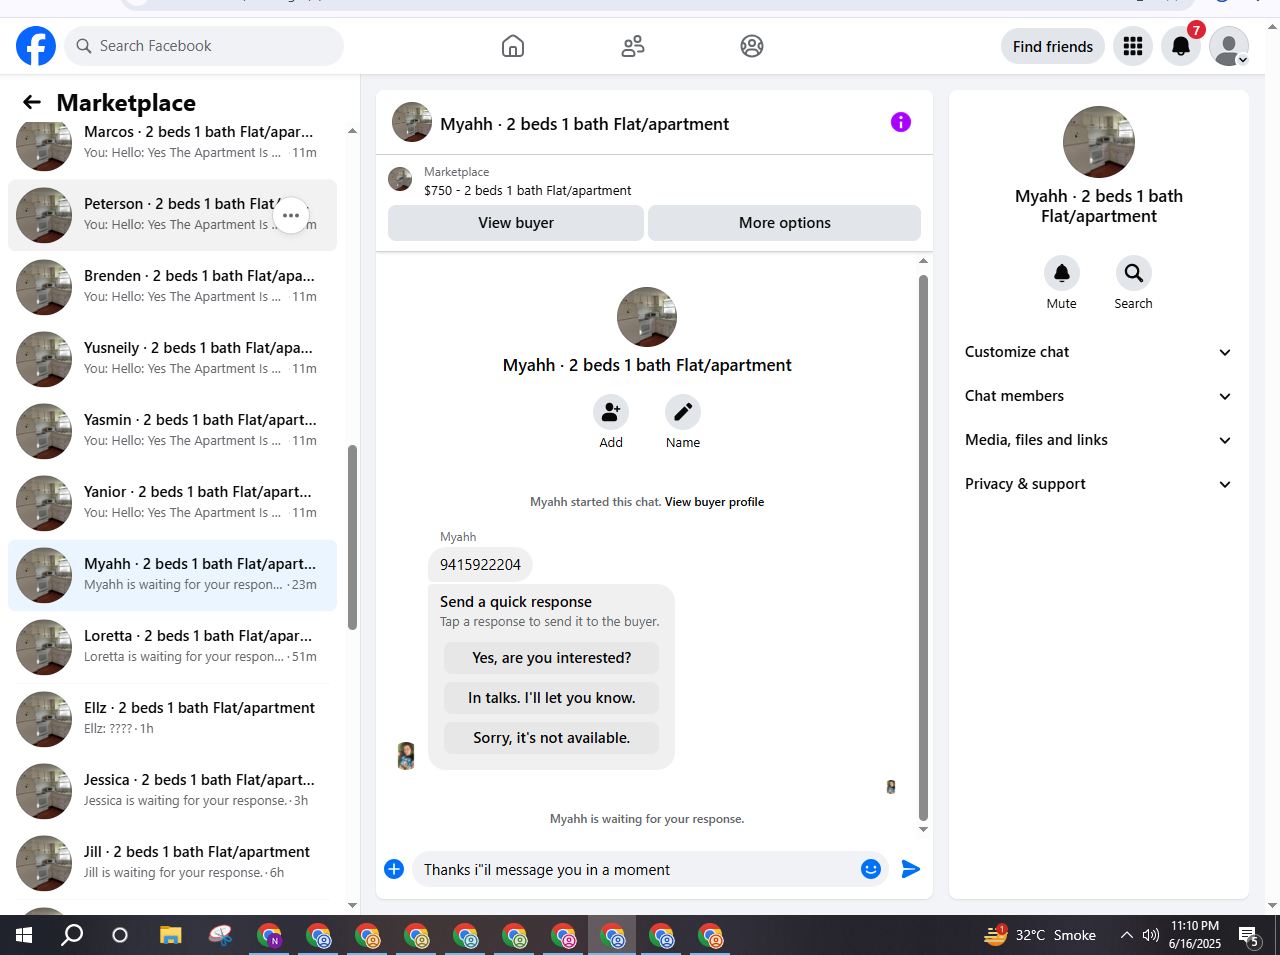Screen dimensions: 1280x955
Task: Open the View buyer profile link
Action: pos(714,502)
